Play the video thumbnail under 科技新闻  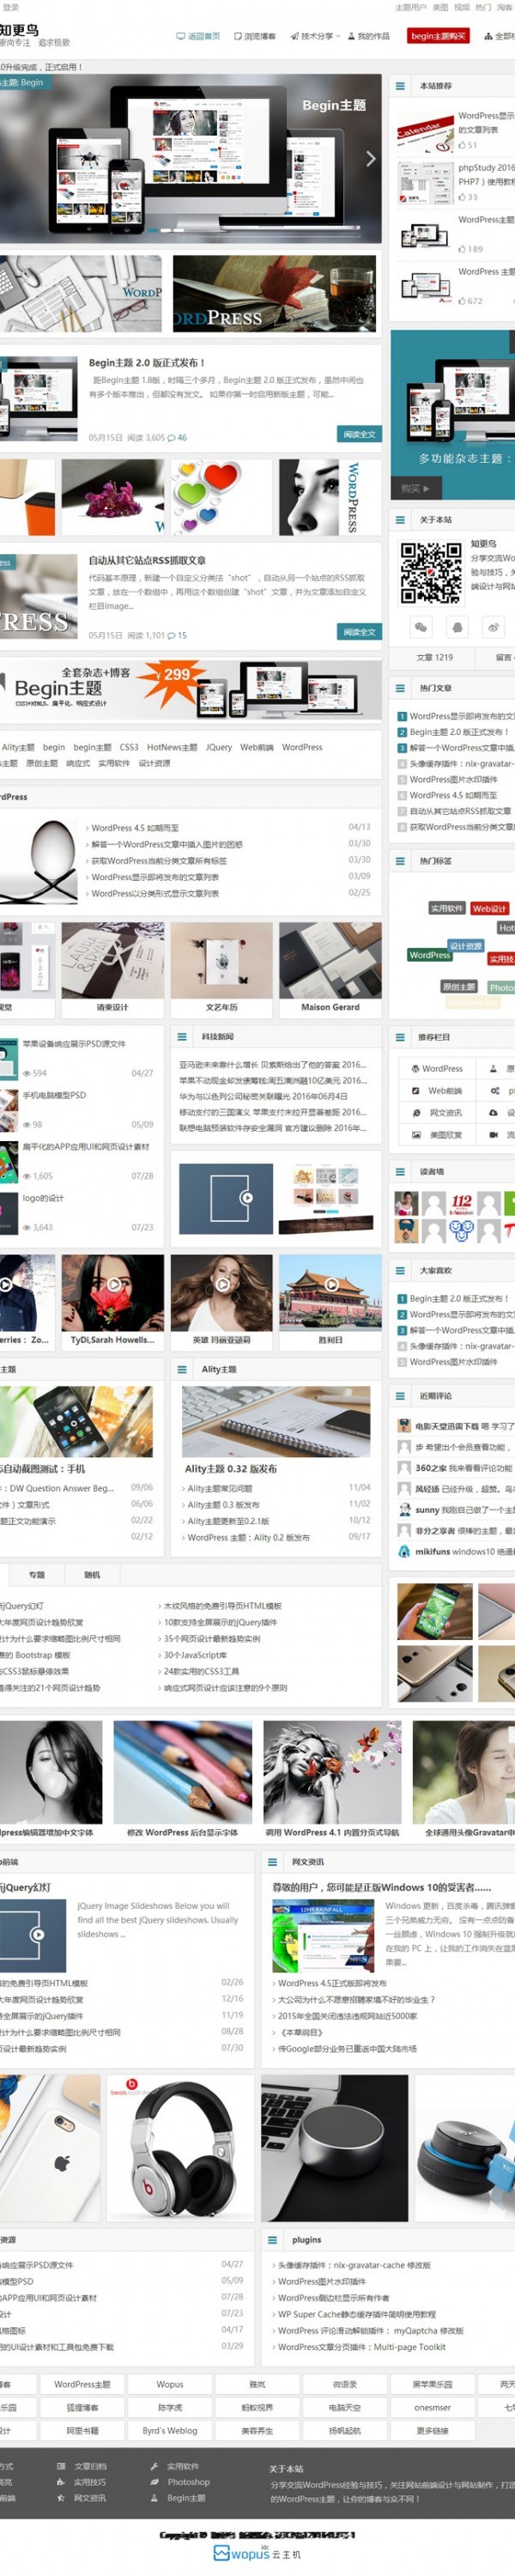pyautogui.click(x=225, y=1197)
